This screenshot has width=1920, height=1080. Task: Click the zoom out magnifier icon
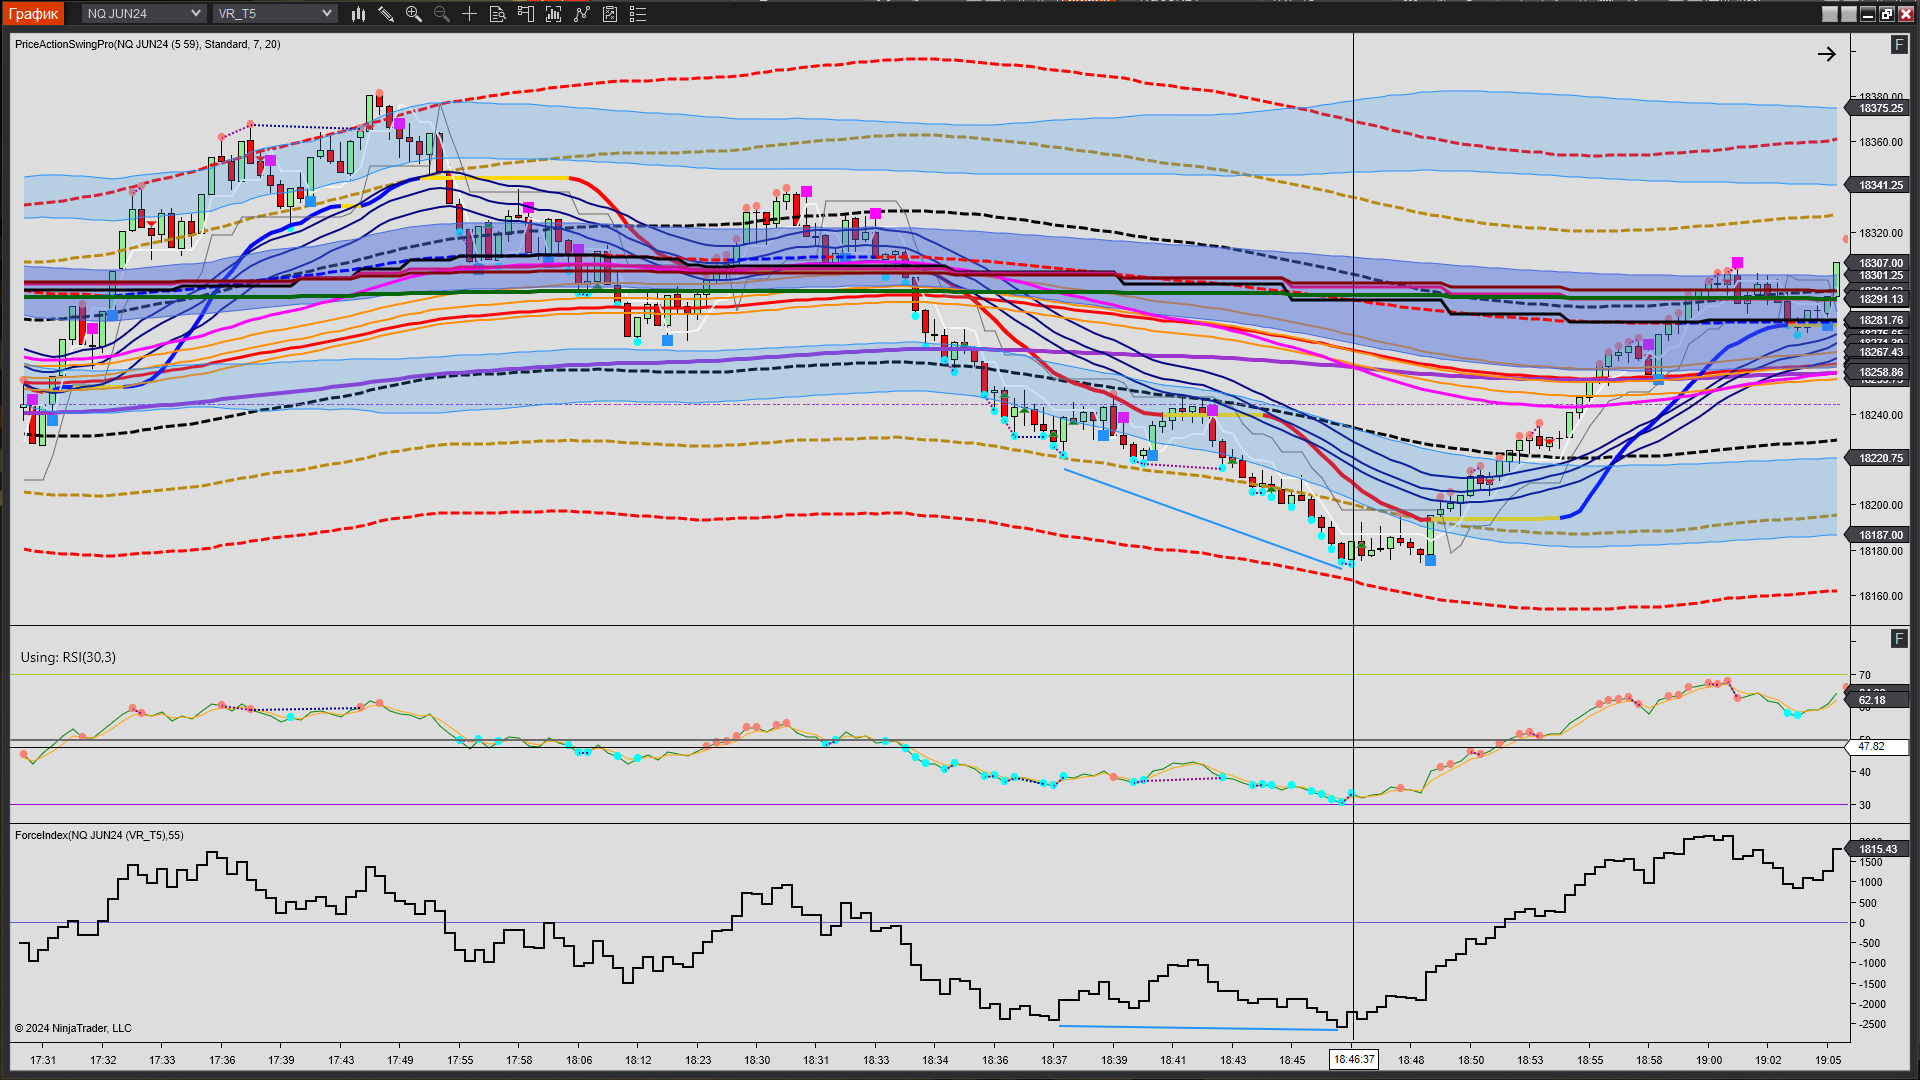tap(442, 14)
